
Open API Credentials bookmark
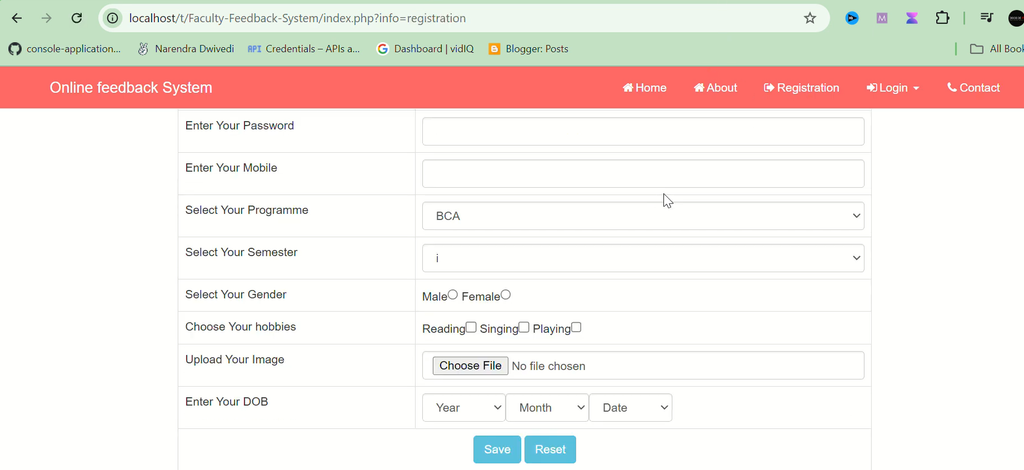point(304,48)
